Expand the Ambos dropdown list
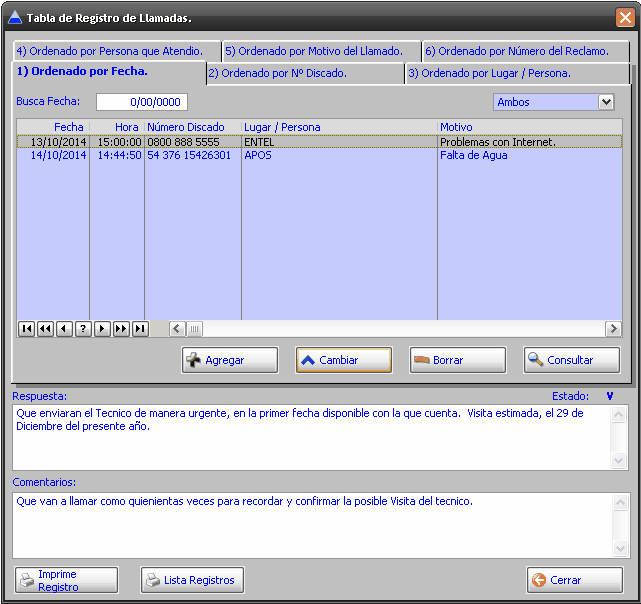The height and width of the screenshot is (604, 641). 605,102
